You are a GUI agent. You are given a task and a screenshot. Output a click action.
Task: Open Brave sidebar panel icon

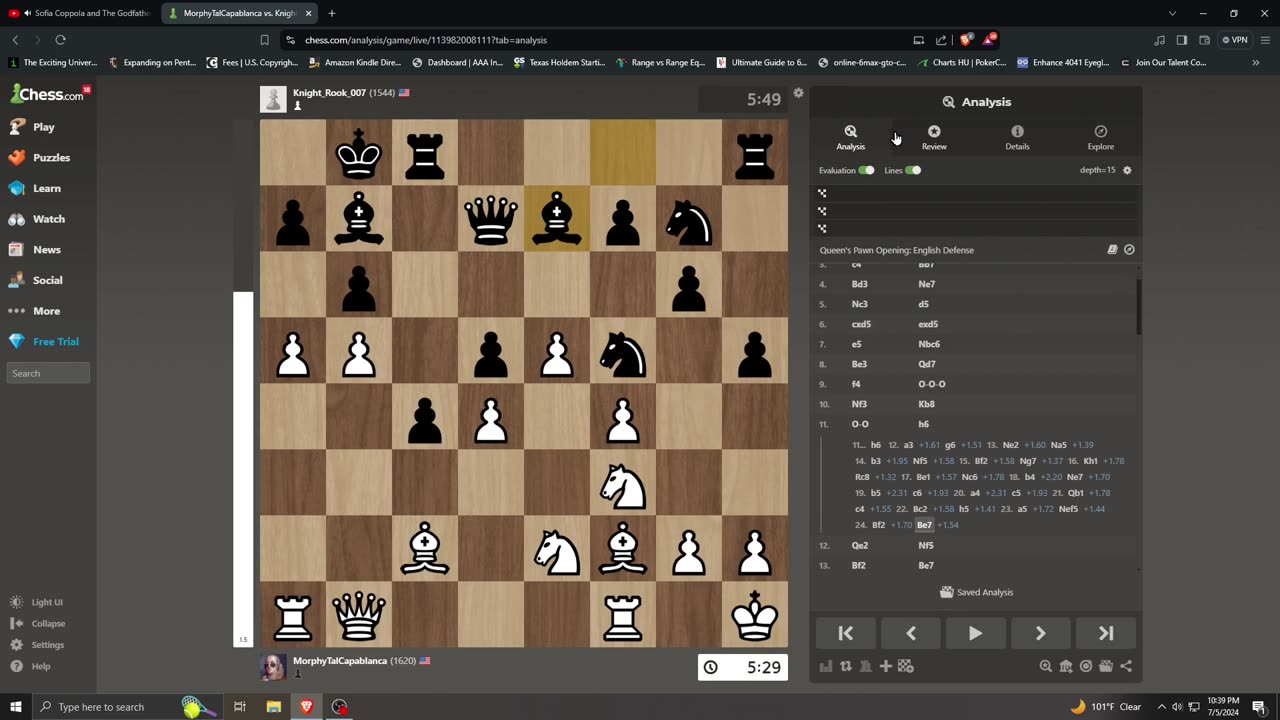(x=1181, y=40)
